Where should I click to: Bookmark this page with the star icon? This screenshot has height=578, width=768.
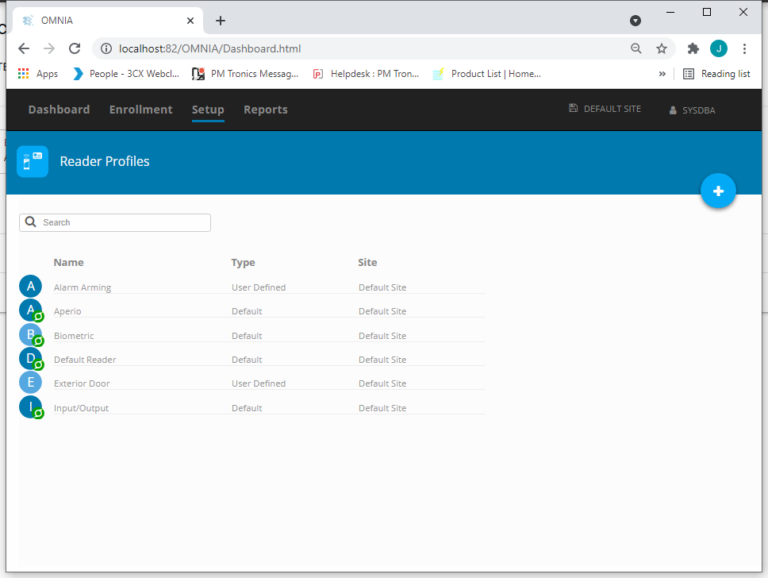coord(661,48)
